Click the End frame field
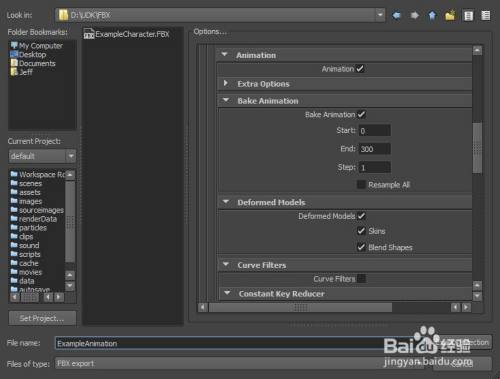500x379 pixels. 375,149
